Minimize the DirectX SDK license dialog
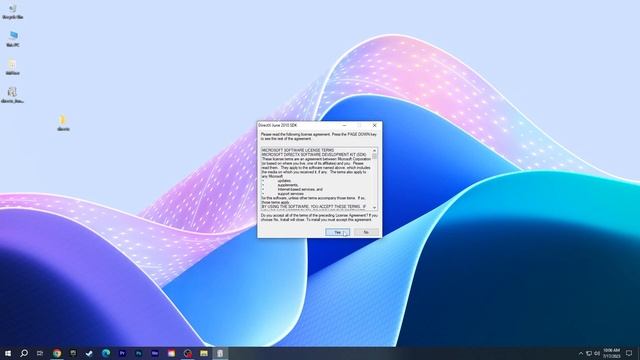The height and width of the screenshot is (360, 640). [344, 125]
